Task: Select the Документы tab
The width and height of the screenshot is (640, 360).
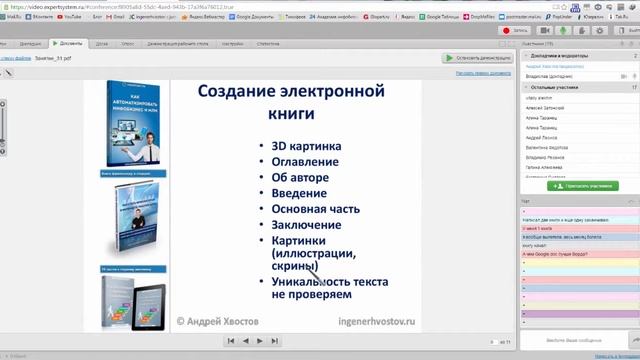Action: pos(68,43)
